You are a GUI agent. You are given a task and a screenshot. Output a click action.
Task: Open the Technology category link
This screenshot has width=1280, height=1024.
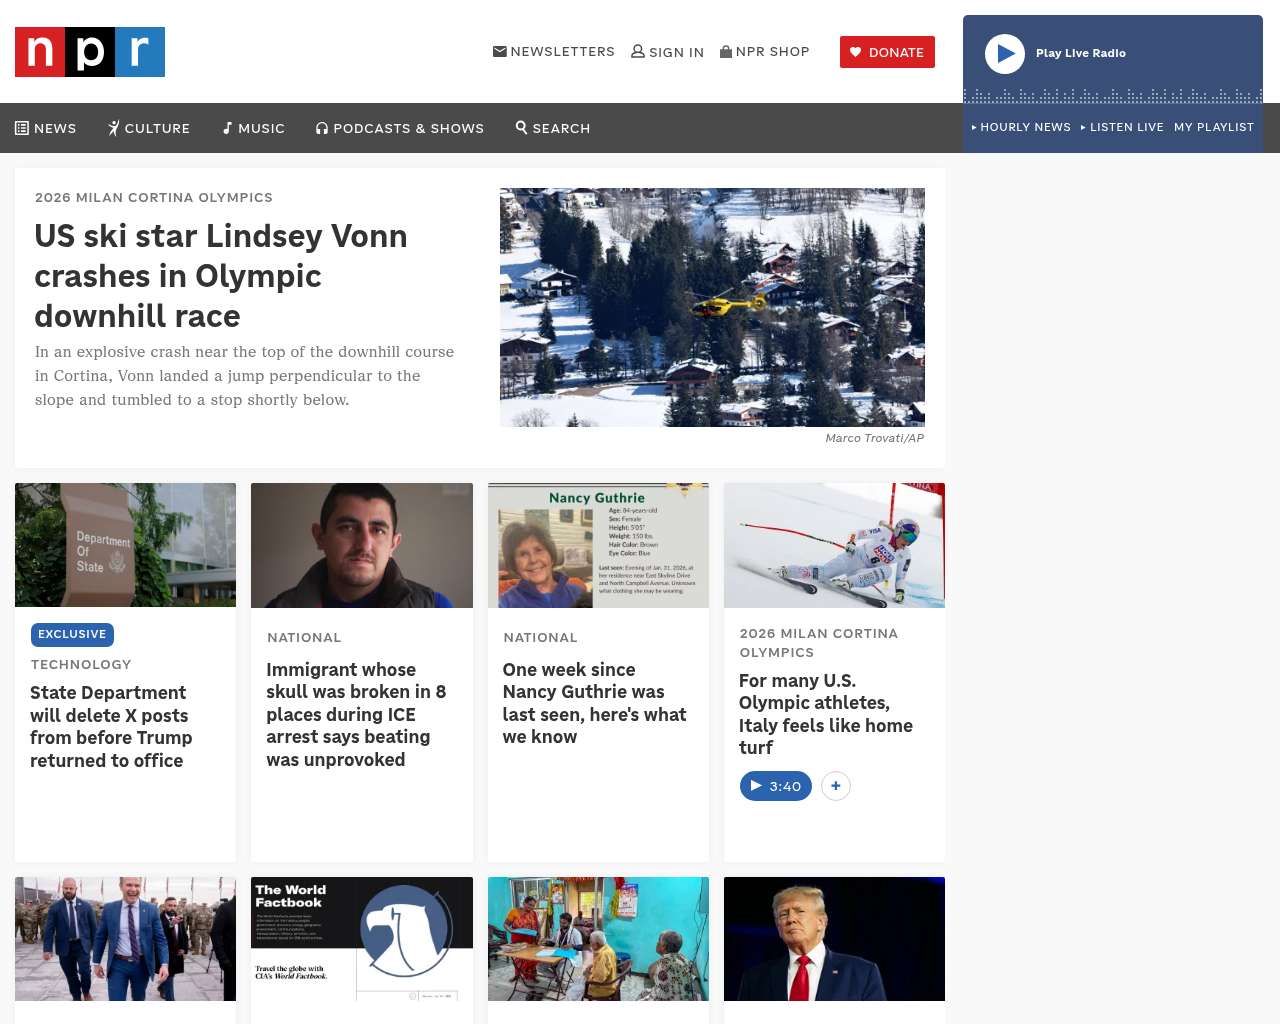tap(81, 664)
